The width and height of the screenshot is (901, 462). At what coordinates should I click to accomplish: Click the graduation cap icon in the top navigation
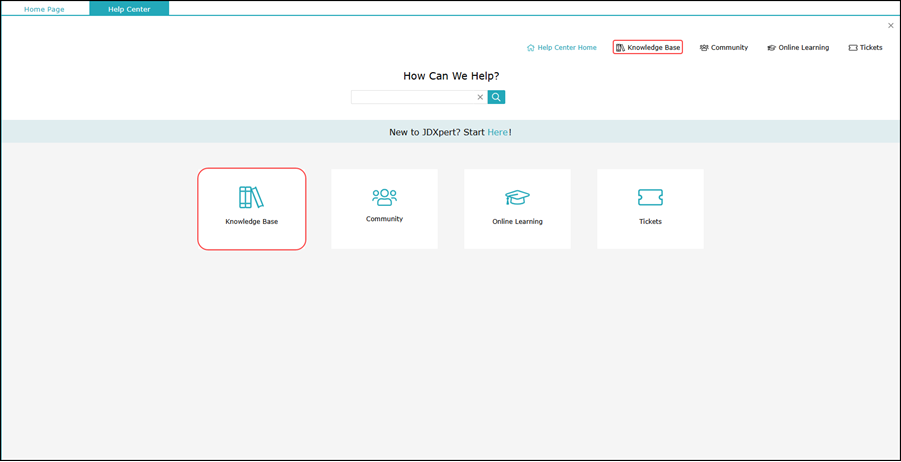coord(771,48)
